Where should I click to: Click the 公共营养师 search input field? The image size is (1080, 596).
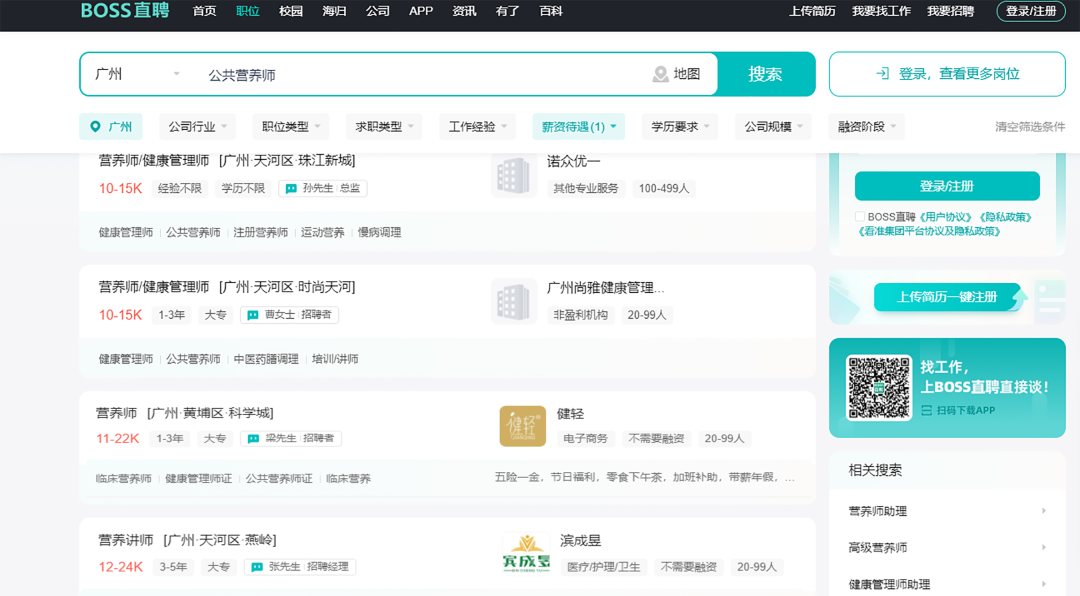pos(420,75)
